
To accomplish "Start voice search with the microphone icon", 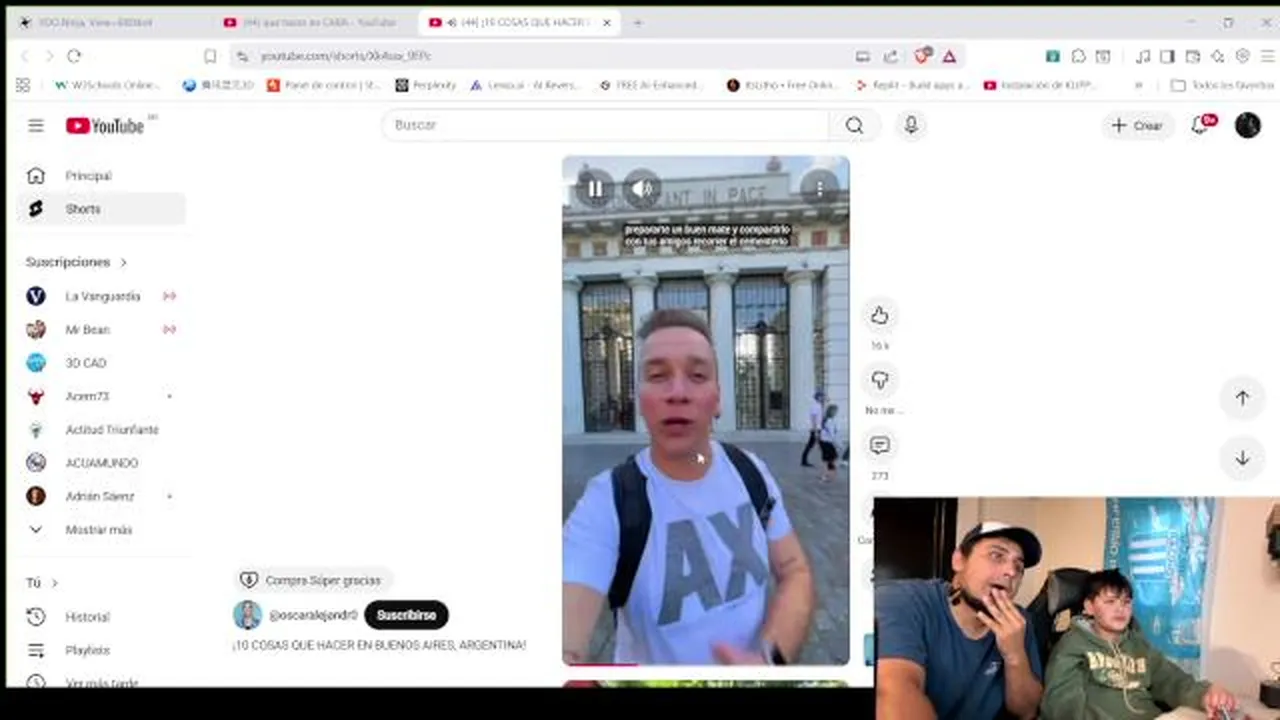I will pos(911,125).
